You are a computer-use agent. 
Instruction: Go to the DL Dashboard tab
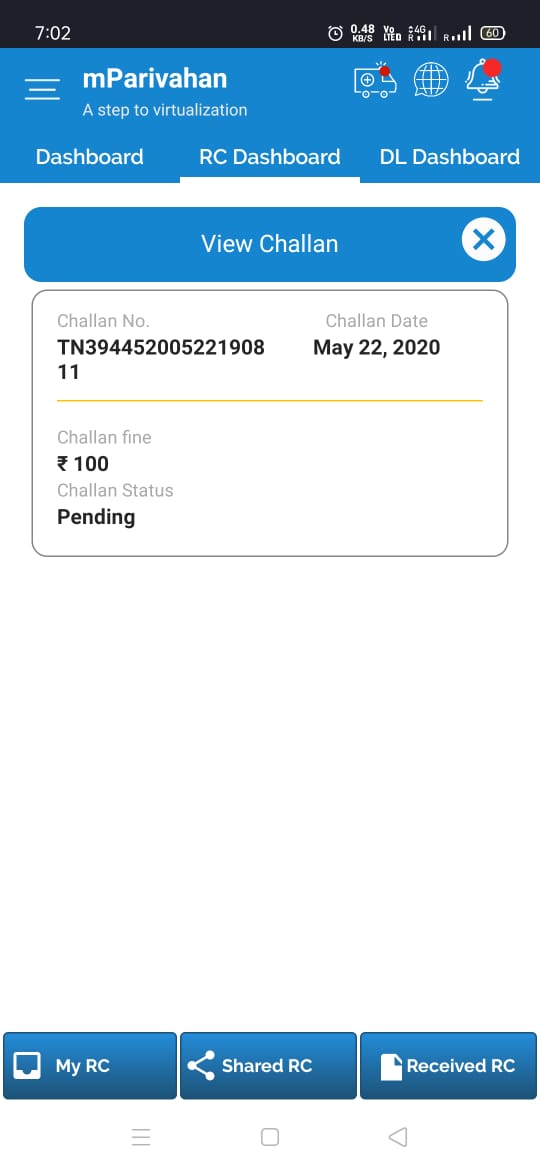tap(450, 157)
